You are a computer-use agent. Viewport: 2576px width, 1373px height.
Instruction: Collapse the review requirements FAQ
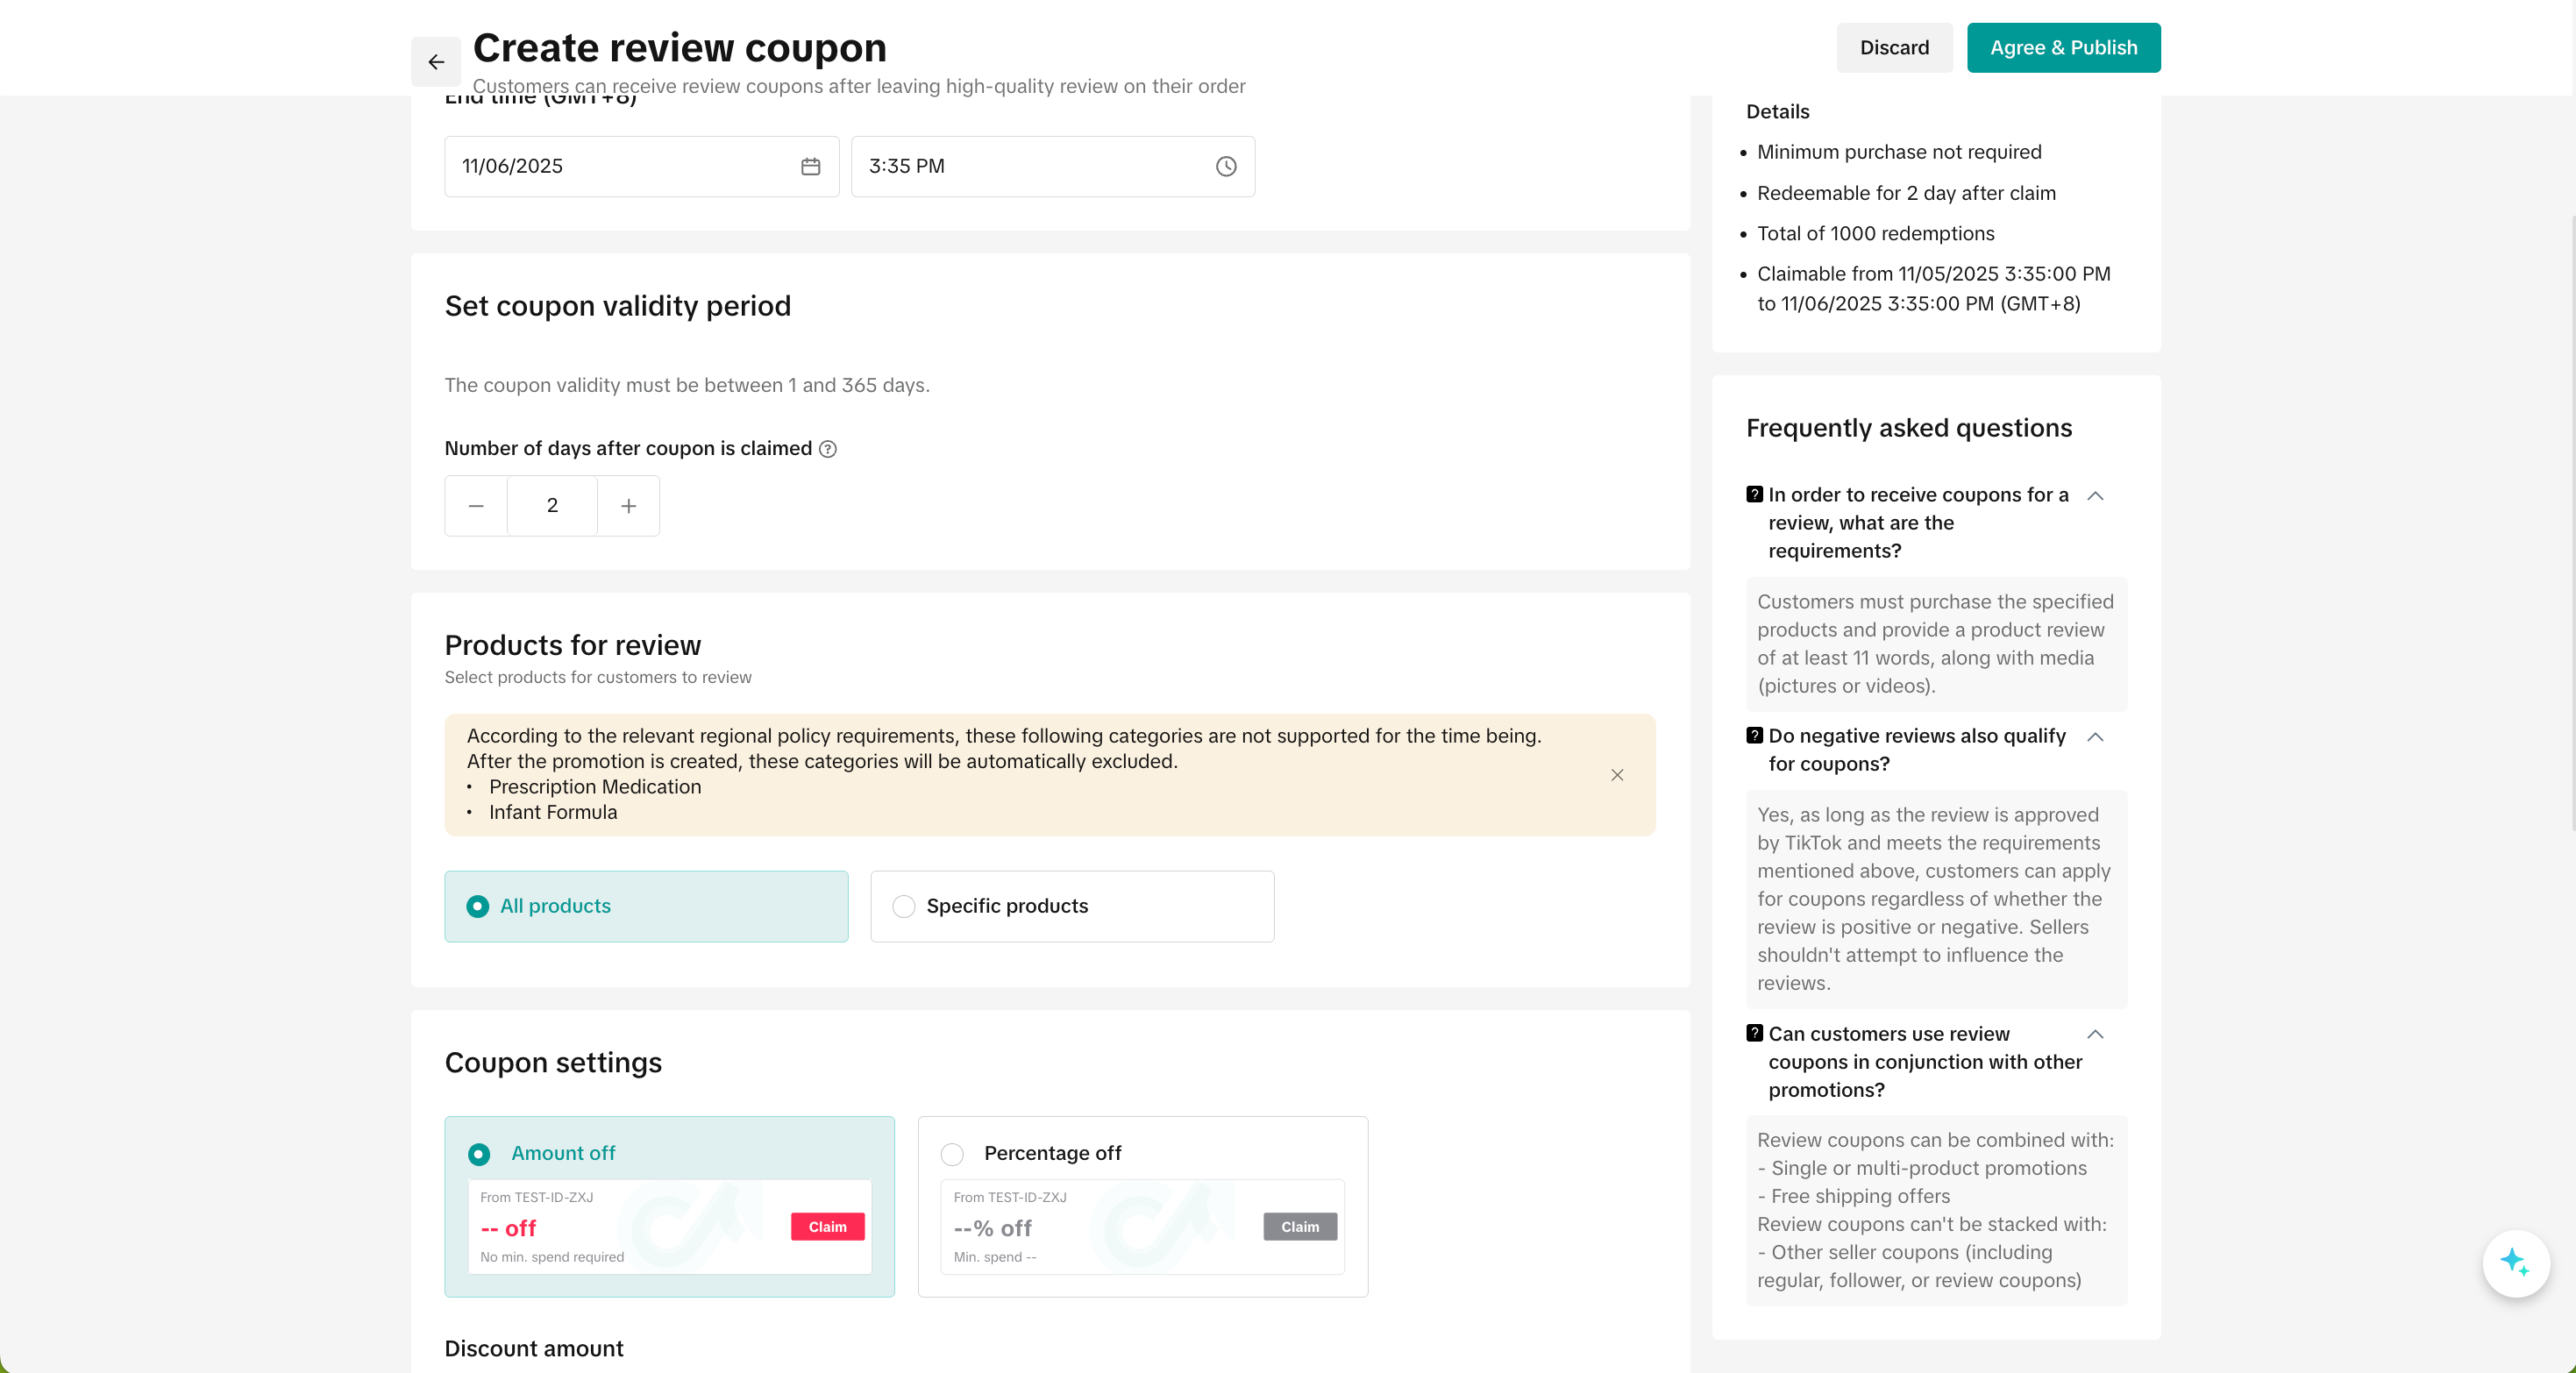(2095, 496)
